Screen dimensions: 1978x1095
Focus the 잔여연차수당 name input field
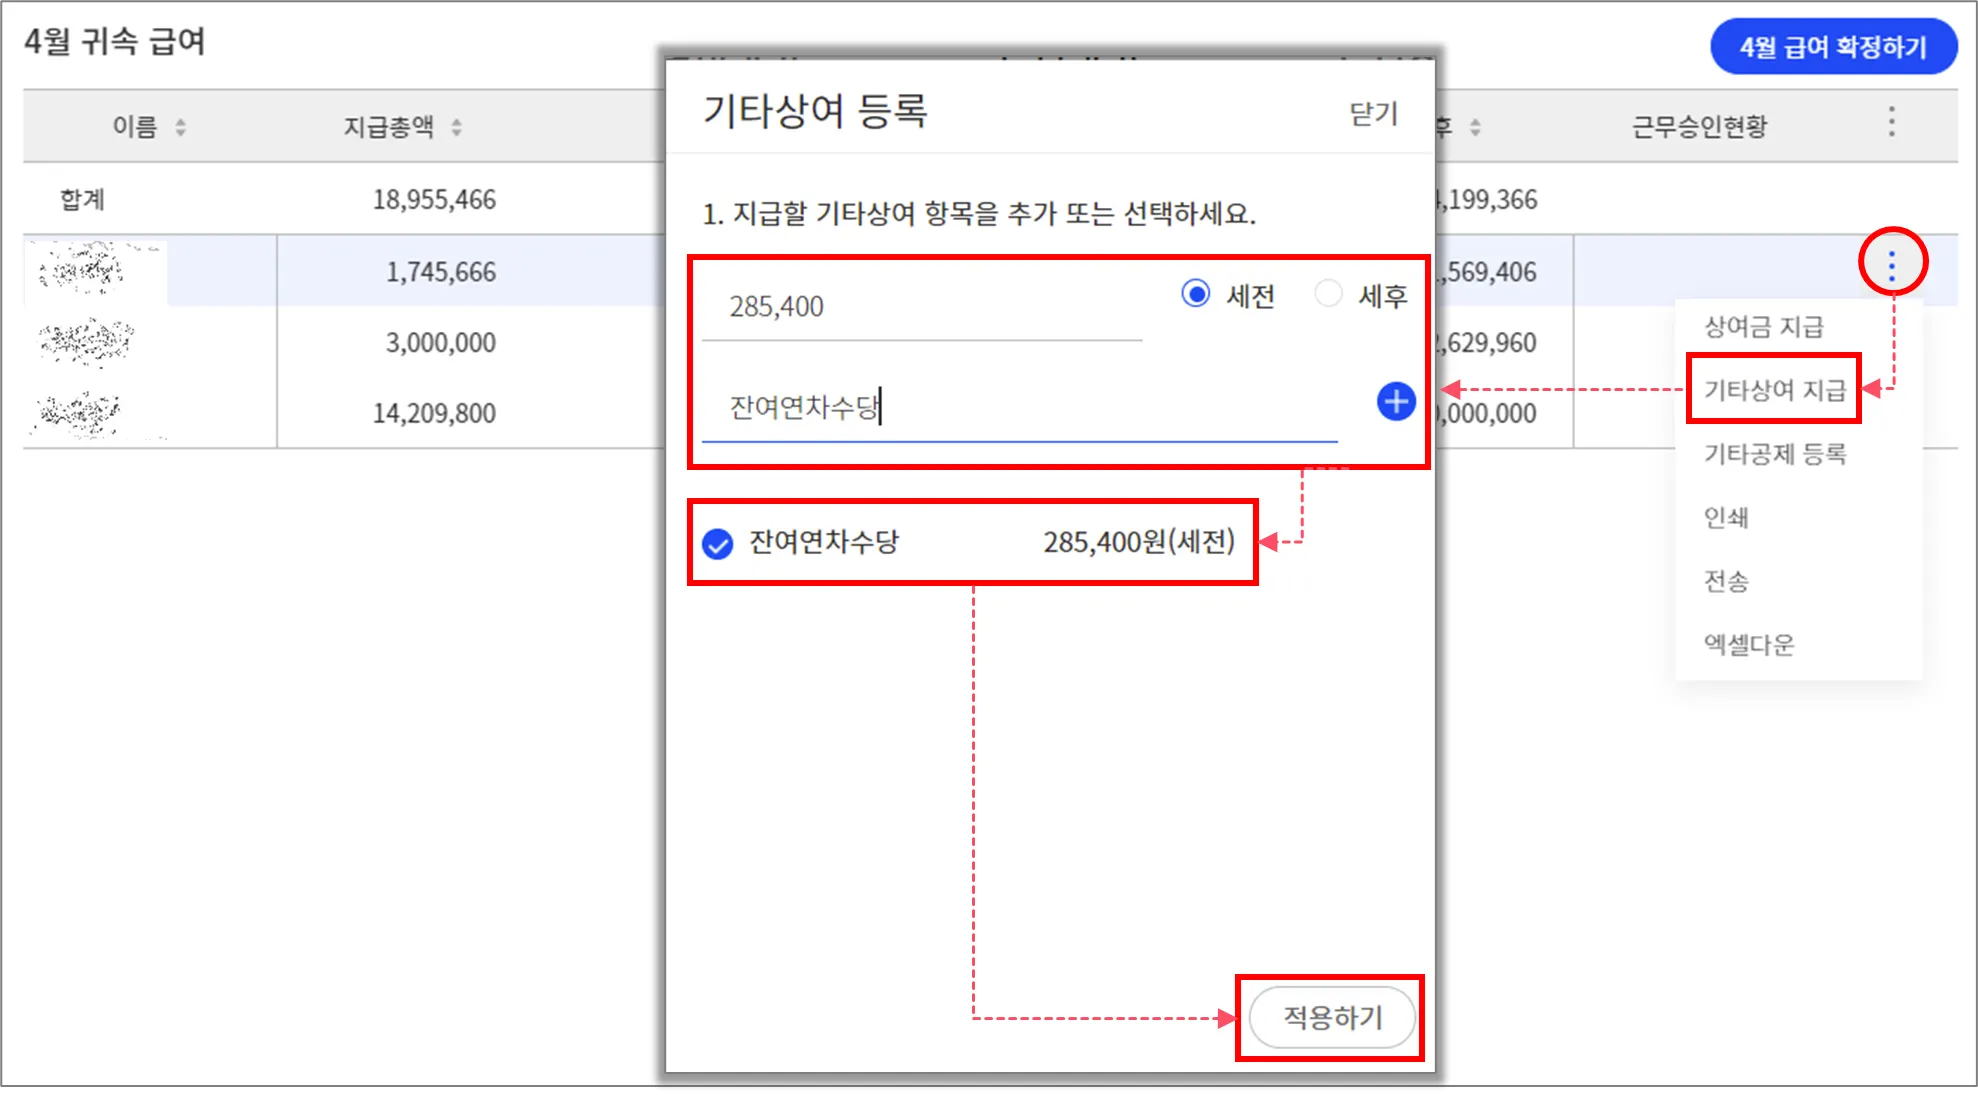(1018, 408)
